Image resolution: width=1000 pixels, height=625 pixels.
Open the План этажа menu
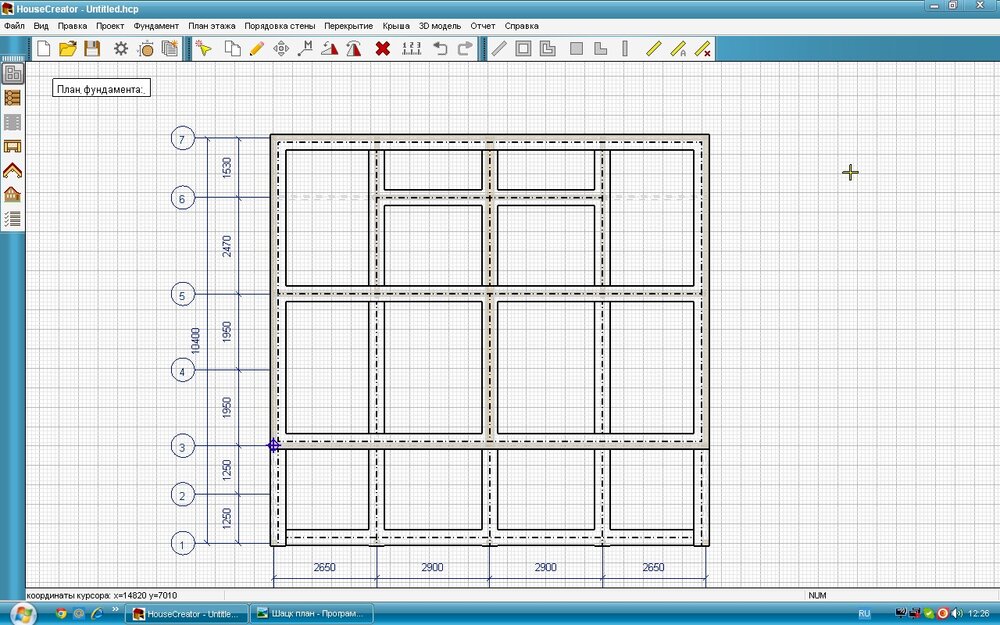click(212, 26)
